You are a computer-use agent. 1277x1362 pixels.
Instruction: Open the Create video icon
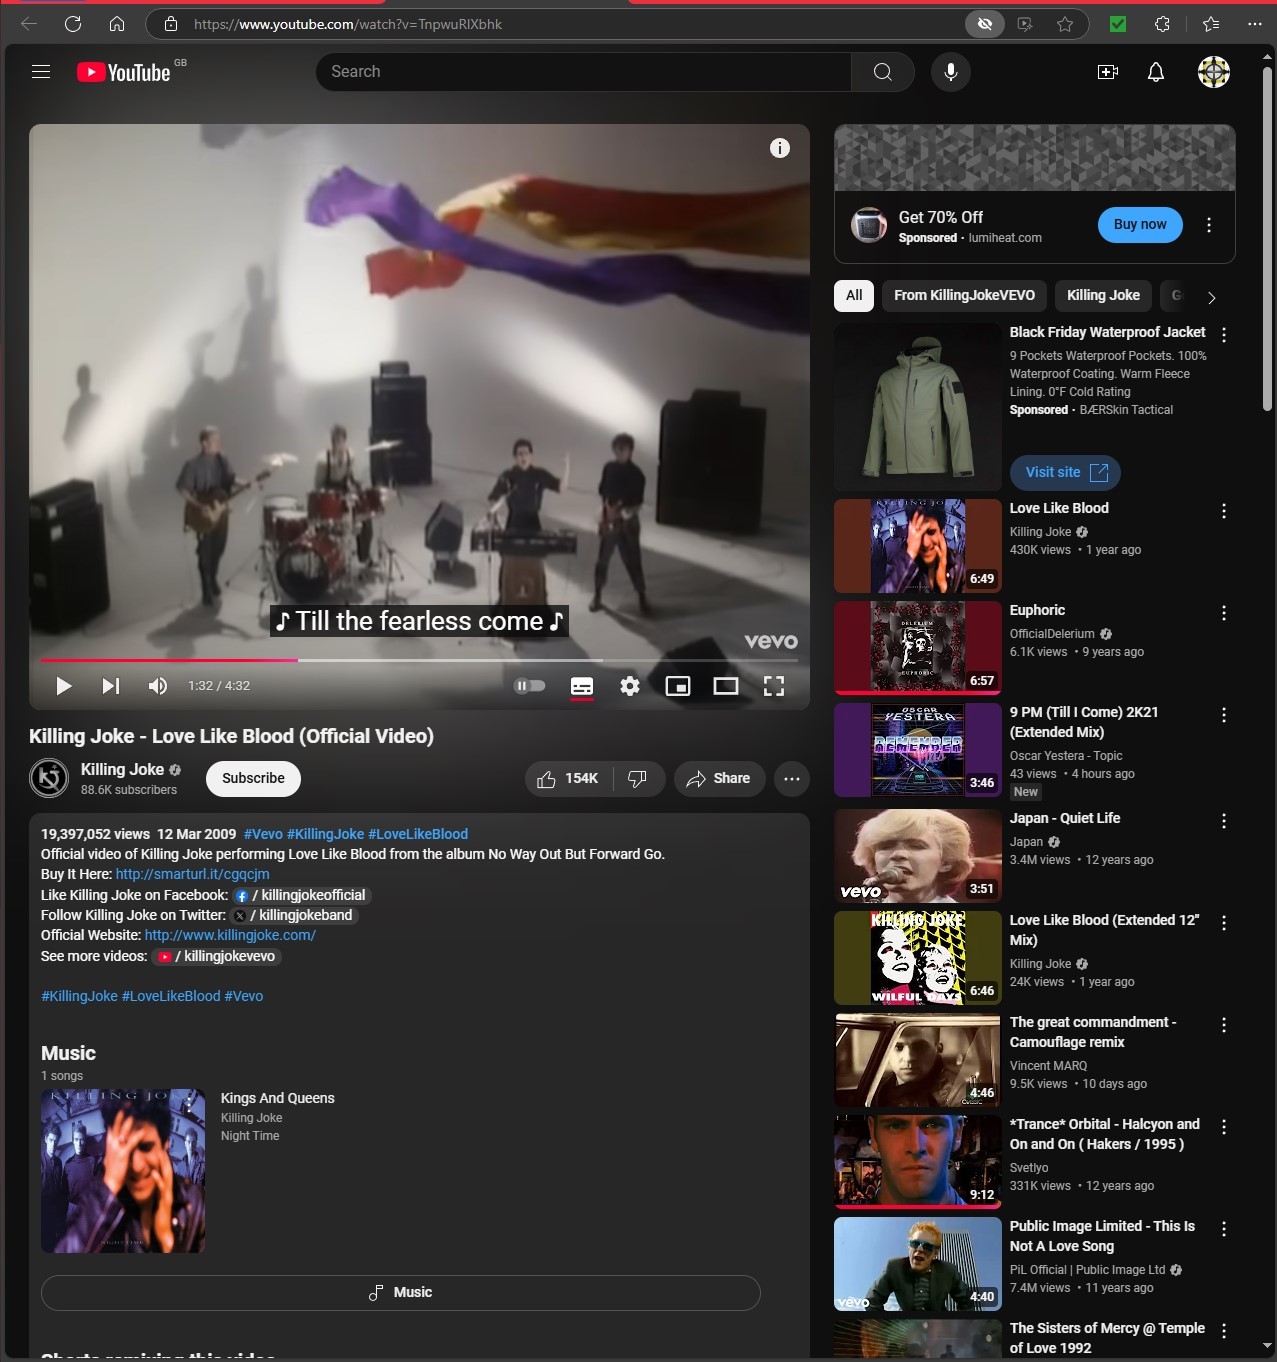1108,72
